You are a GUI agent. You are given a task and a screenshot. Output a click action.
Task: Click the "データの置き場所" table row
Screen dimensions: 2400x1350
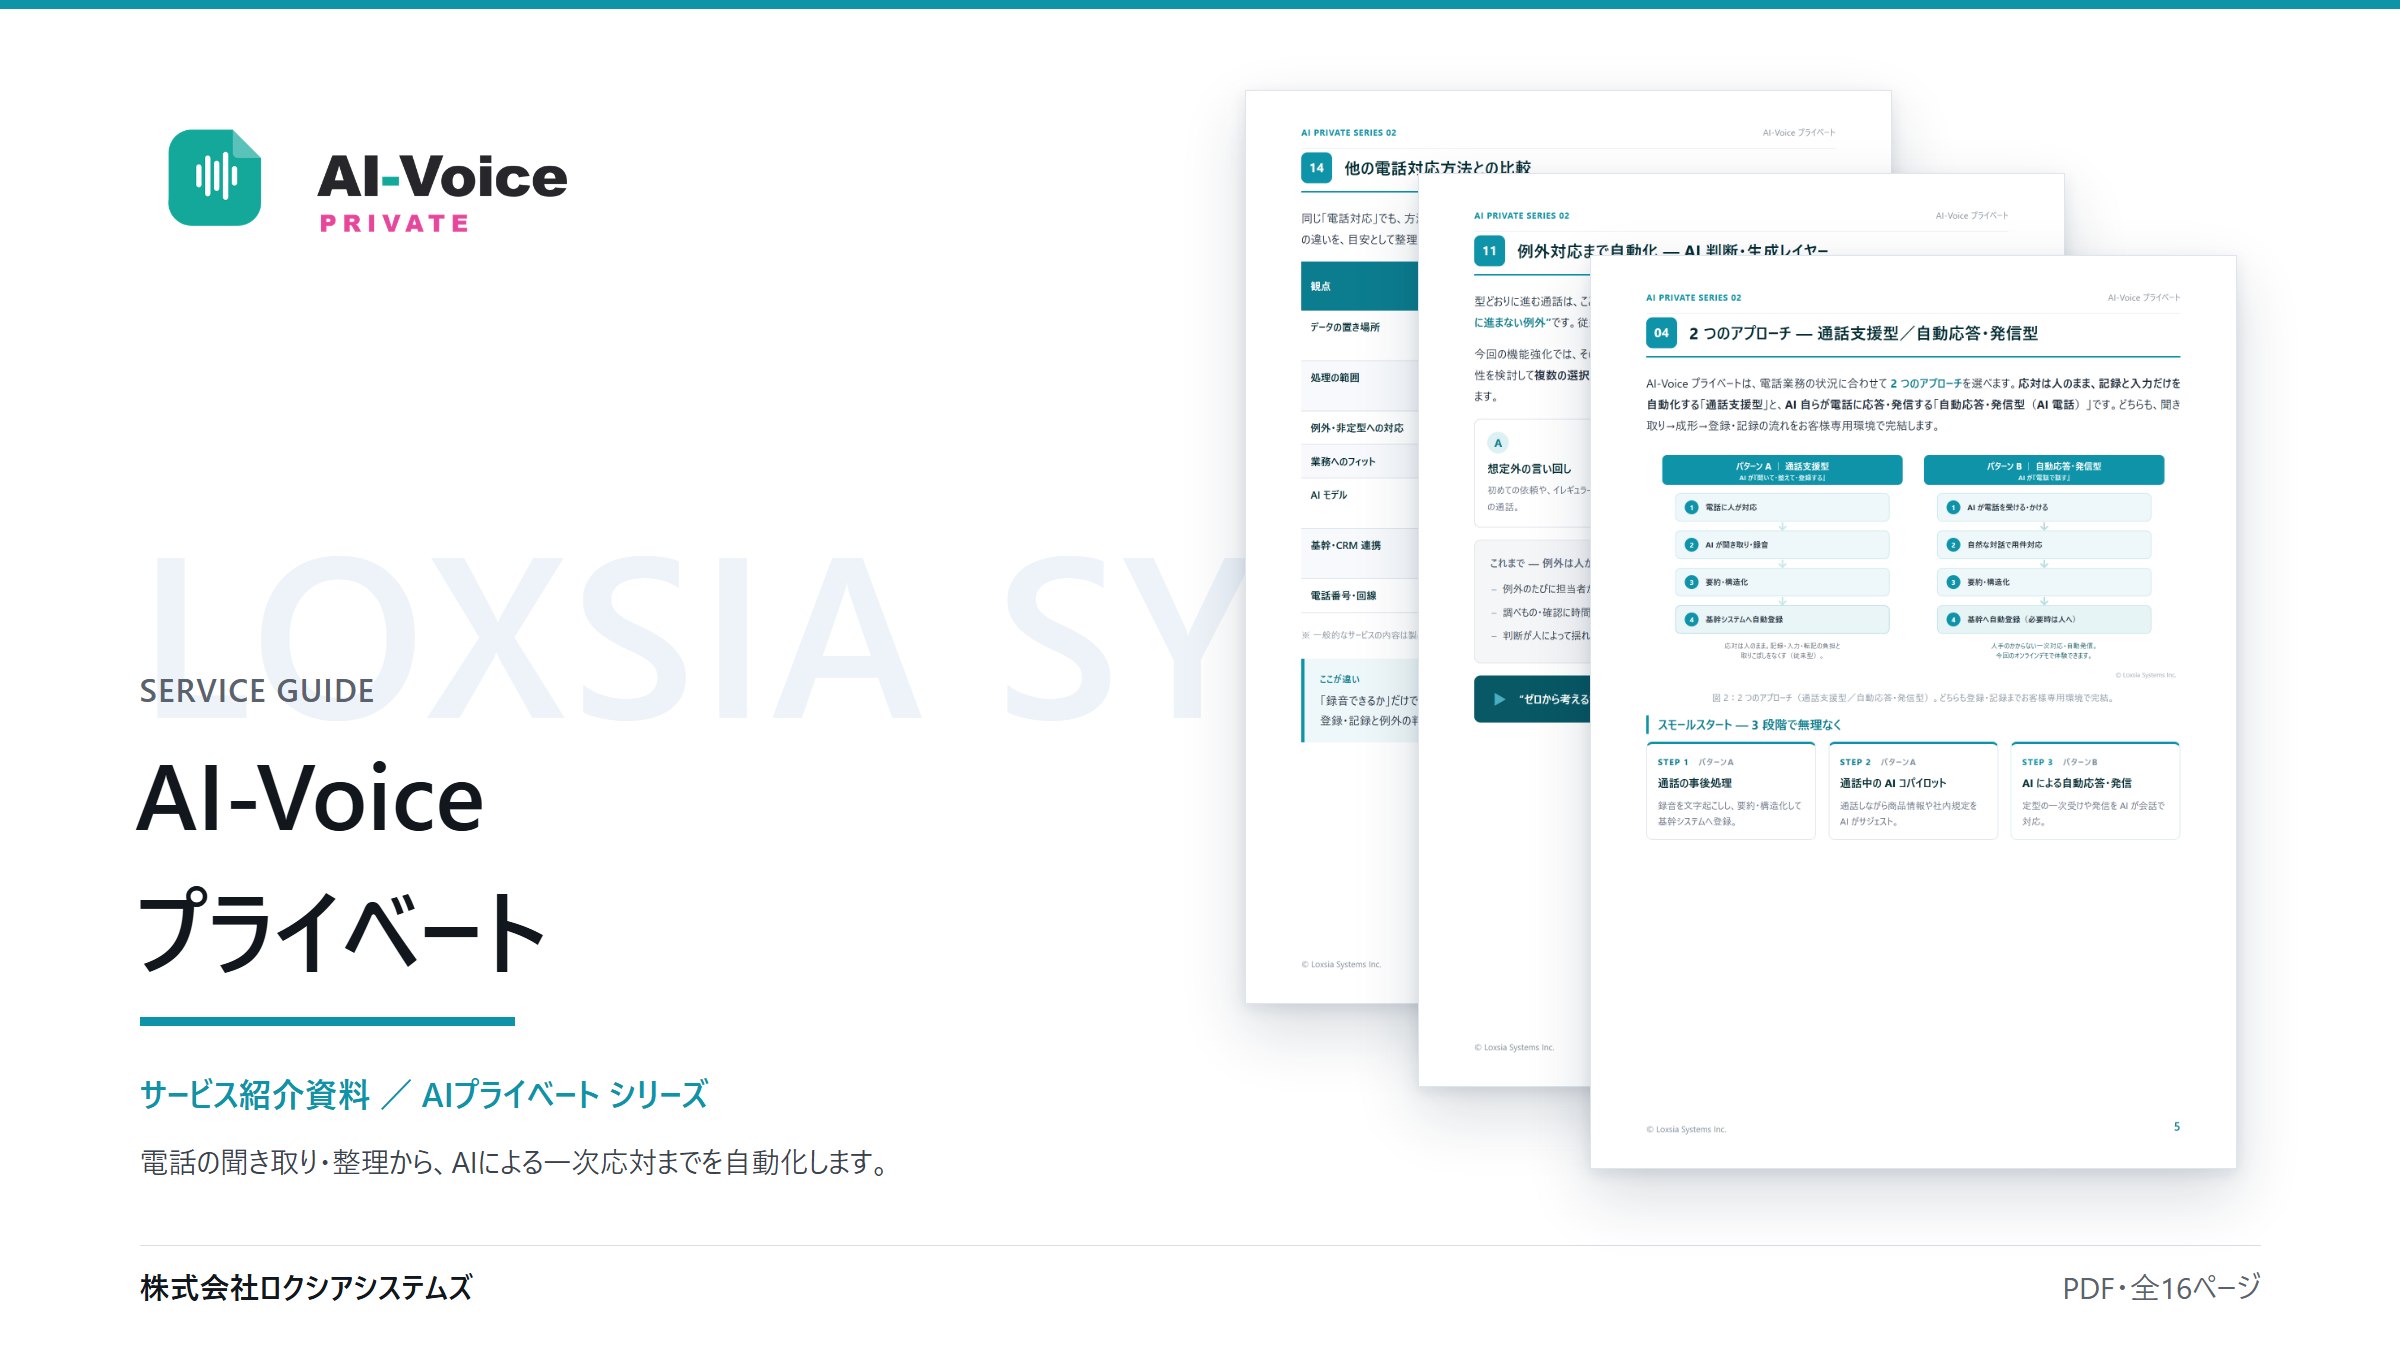(1359, 335)
